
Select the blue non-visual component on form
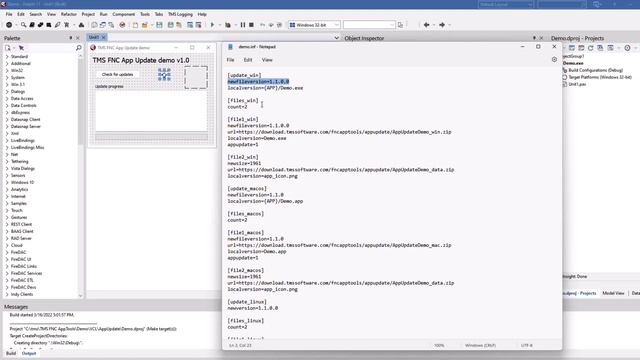click(x=164, y=74)
